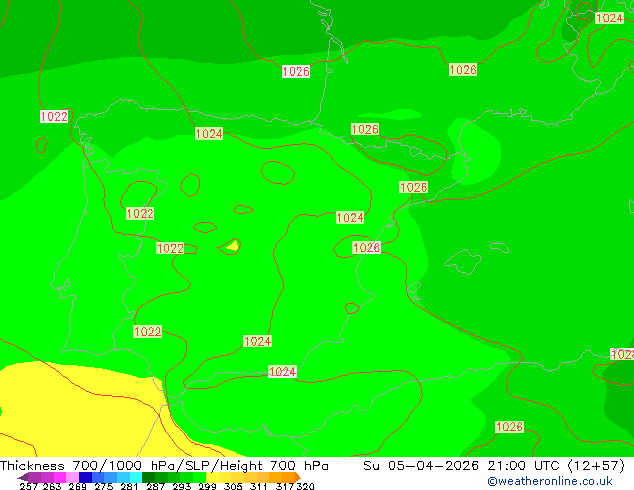The image size is (634, 490).
Task: Select the cyan swatch in the color scale
Action: click(x=136, y=477)
